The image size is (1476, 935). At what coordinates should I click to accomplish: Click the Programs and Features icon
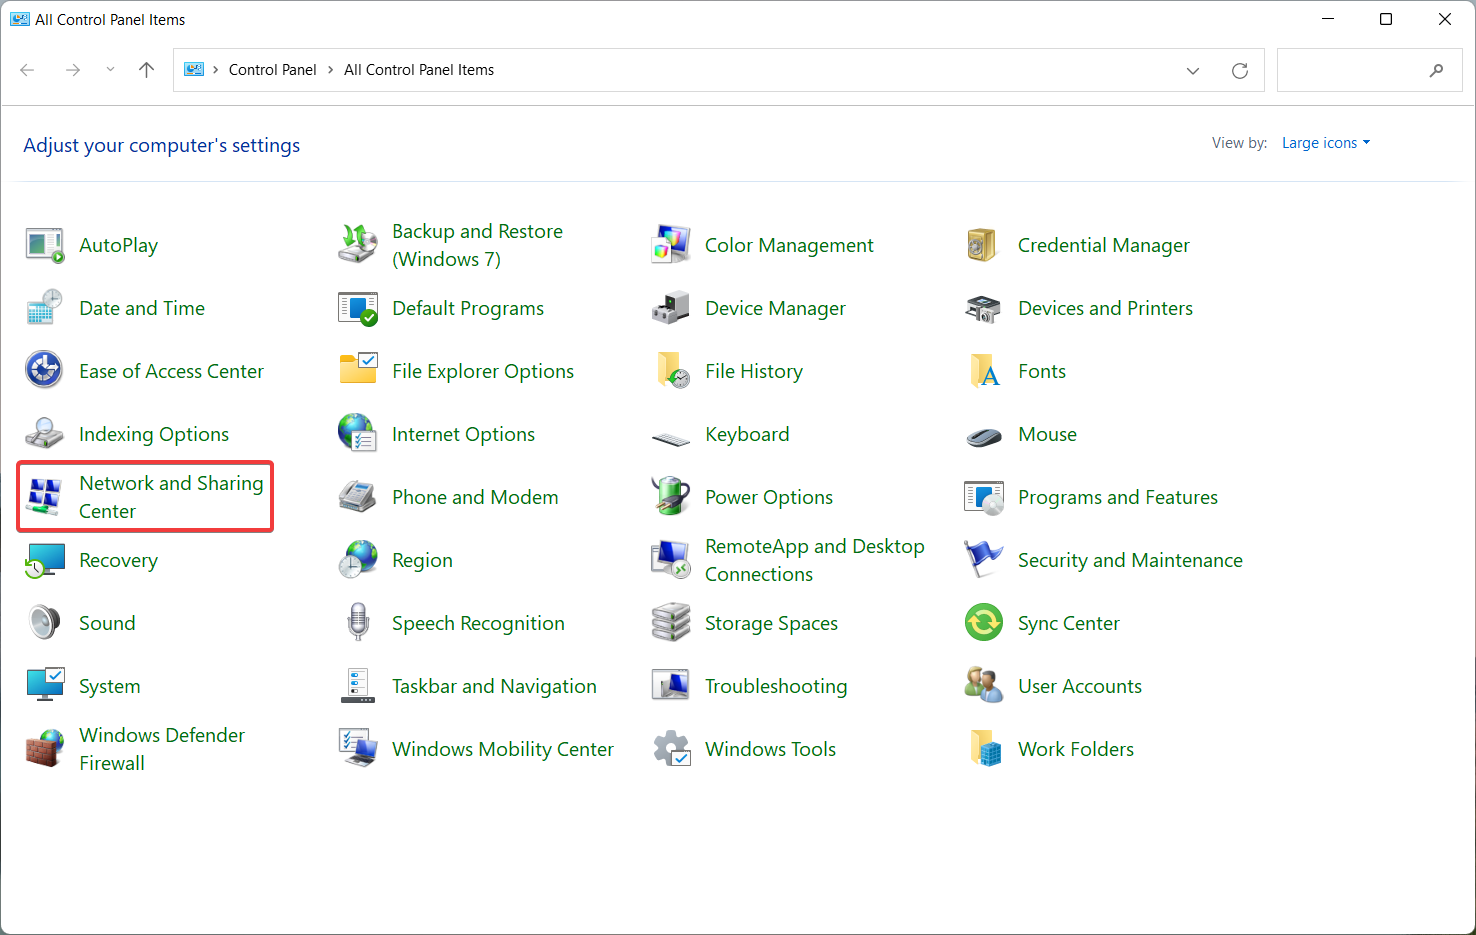click(x=983, y=497)
